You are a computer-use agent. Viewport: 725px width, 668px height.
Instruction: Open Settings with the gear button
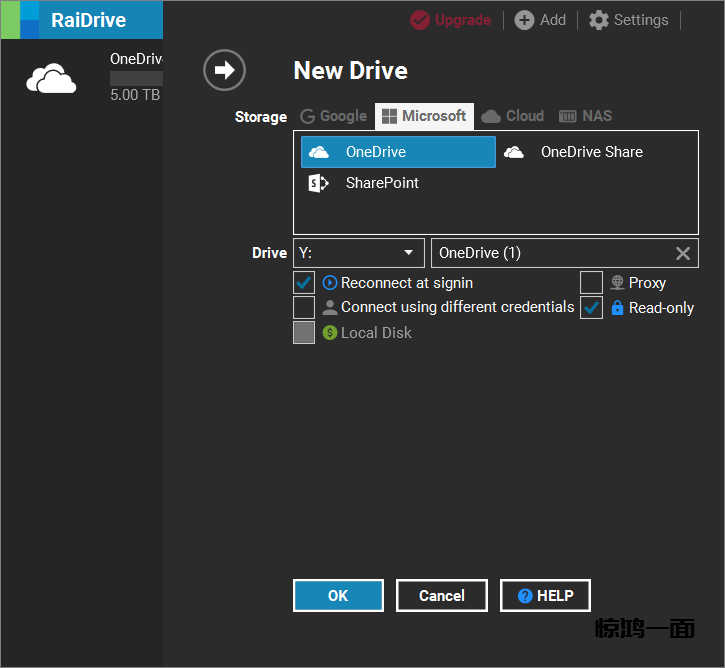(629, 20)
